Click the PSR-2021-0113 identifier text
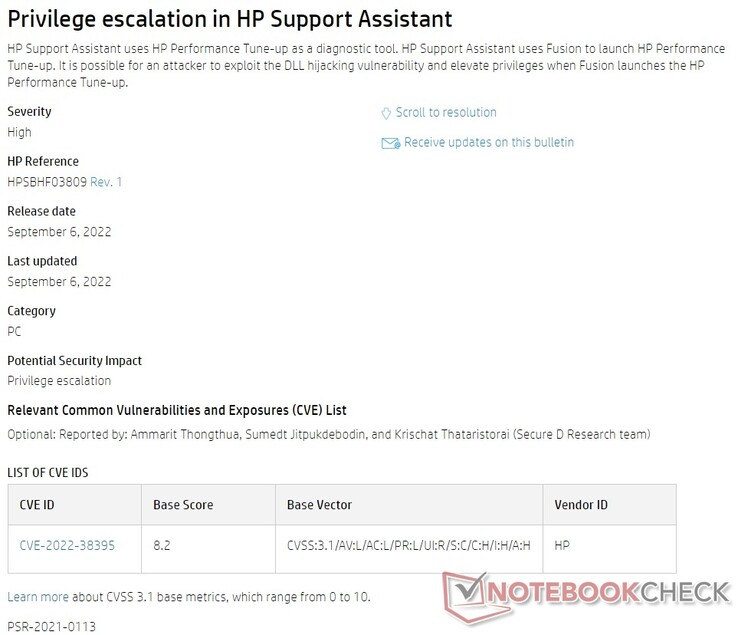This screenshot has width=738, height=635. click(51, 627)
